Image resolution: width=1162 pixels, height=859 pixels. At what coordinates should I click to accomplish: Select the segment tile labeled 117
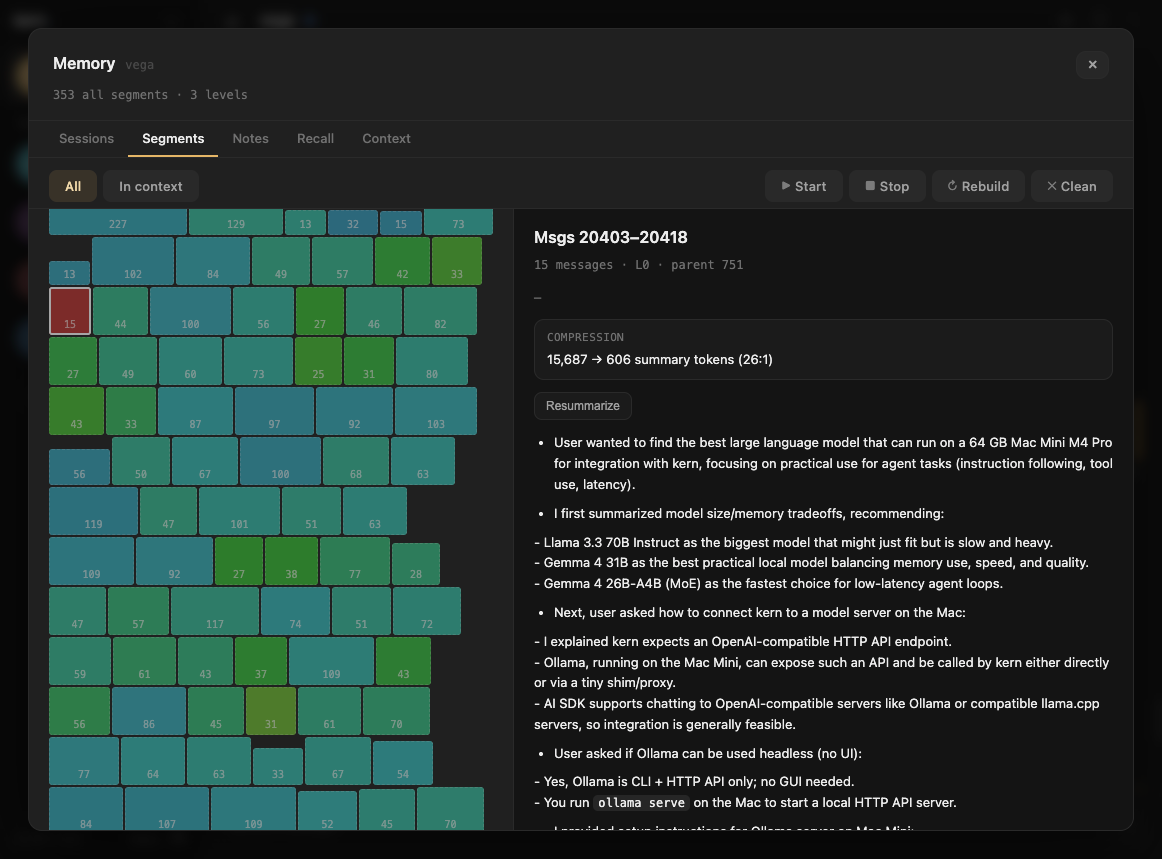coord(214,611)
